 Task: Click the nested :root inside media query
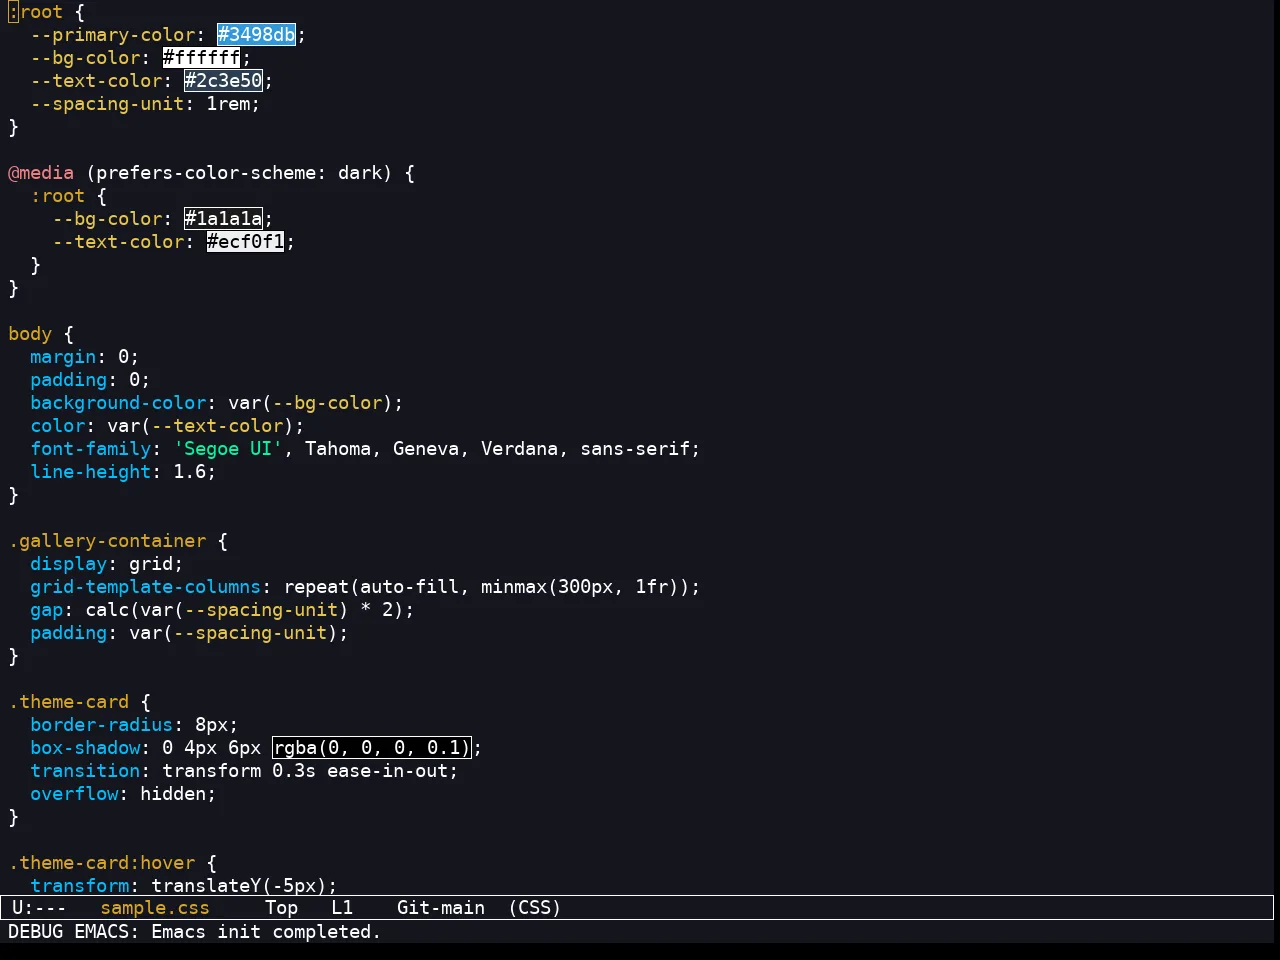click(58, 196)
